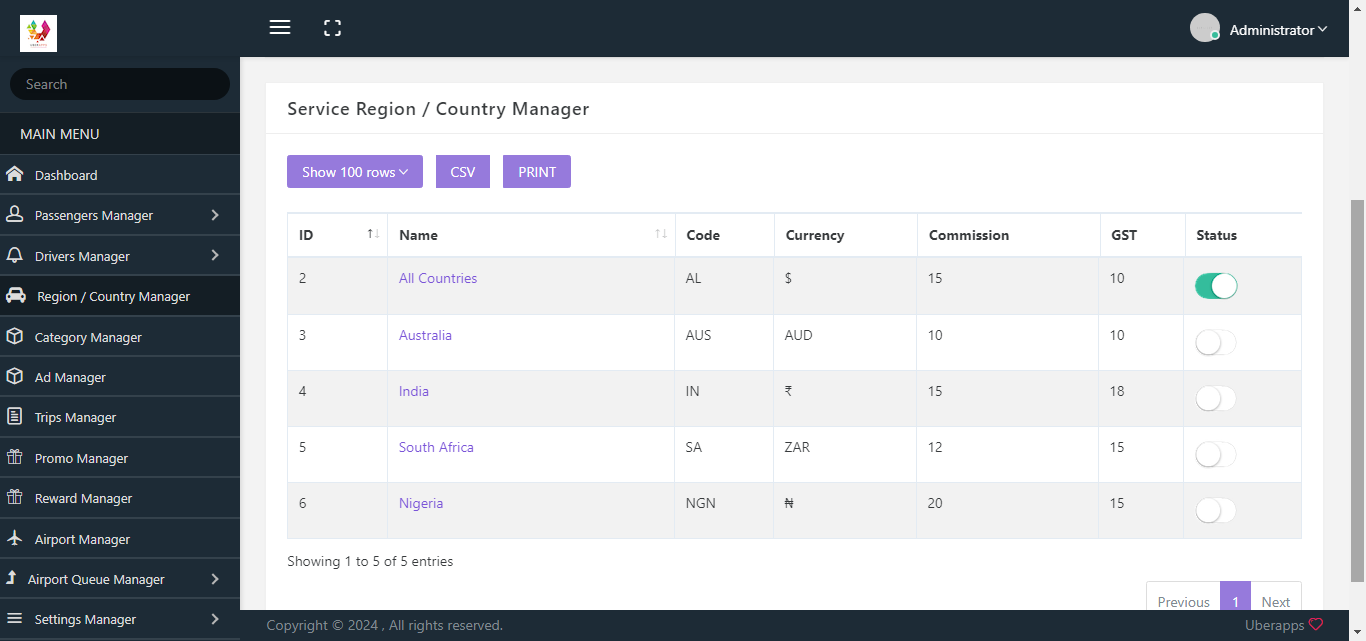Viewport: 1366px width, 641px height.
Task: Click the PRINT button
Action: point(537,172)
